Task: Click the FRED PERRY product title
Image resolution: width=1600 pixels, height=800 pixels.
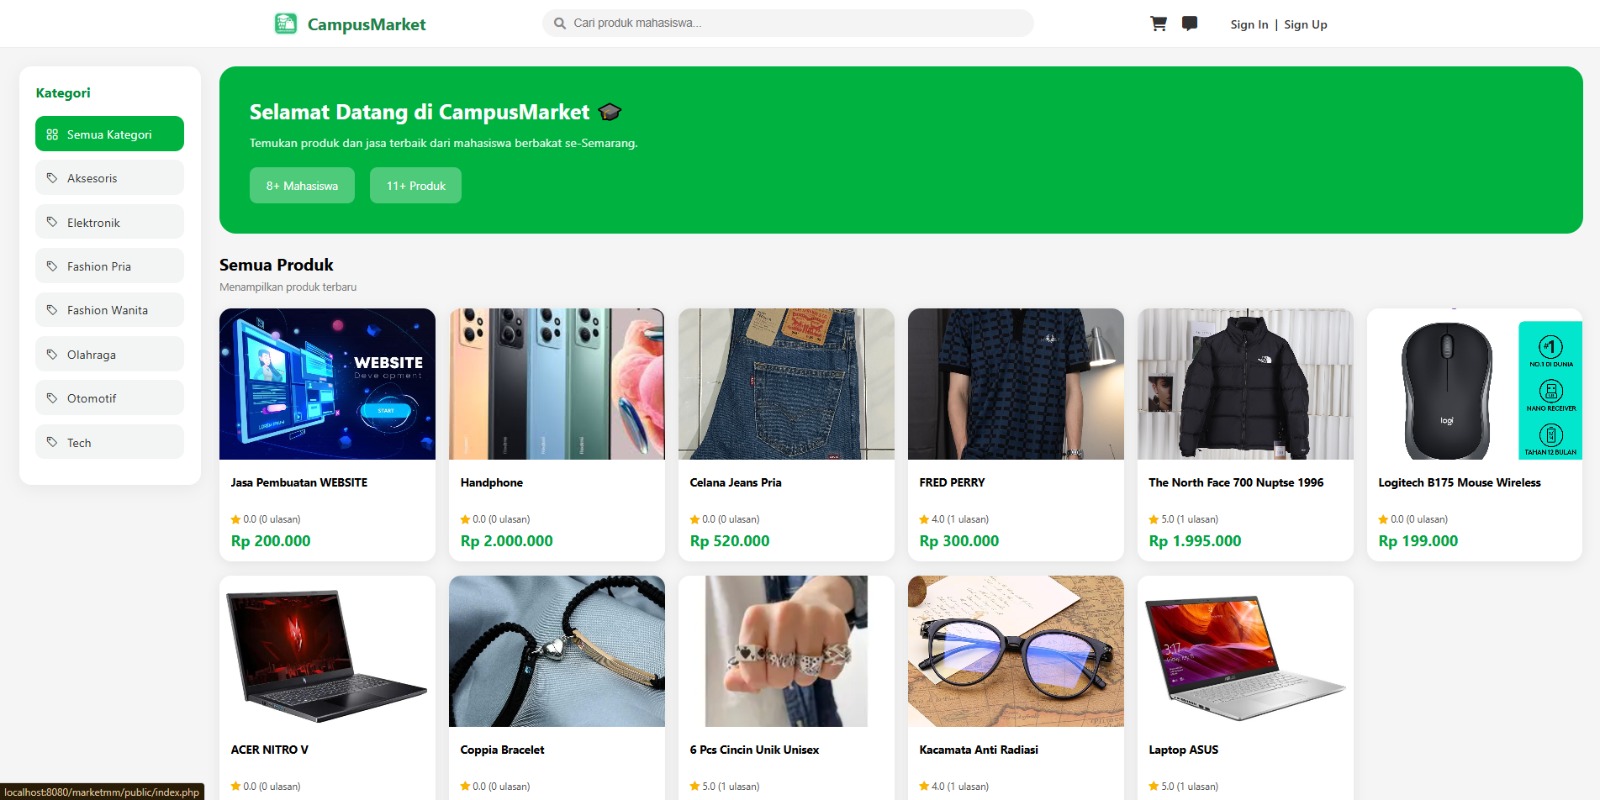Action: [x=952, y=482]
